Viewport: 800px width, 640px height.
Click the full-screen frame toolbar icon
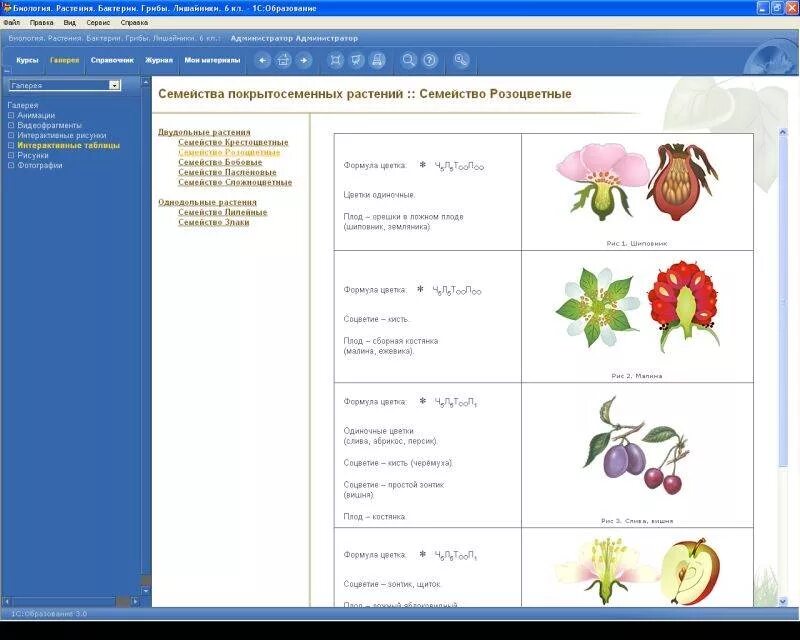pyautogui.click(x=335, y=60)
